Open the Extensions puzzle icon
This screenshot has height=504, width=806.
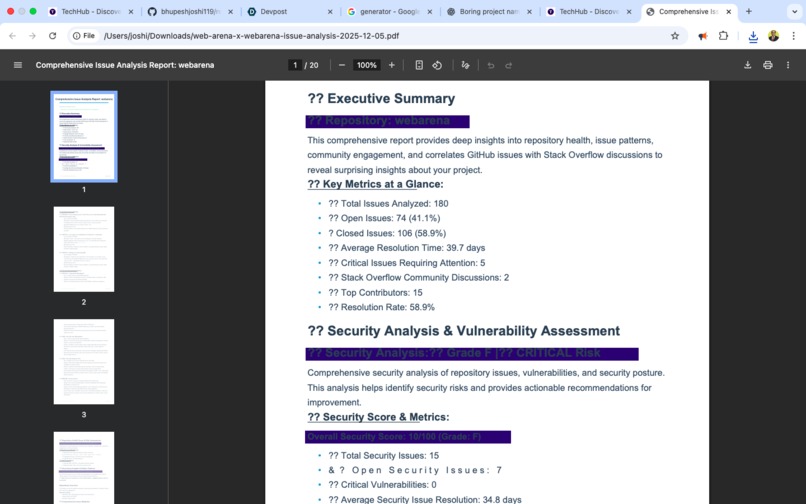point(723,36)
